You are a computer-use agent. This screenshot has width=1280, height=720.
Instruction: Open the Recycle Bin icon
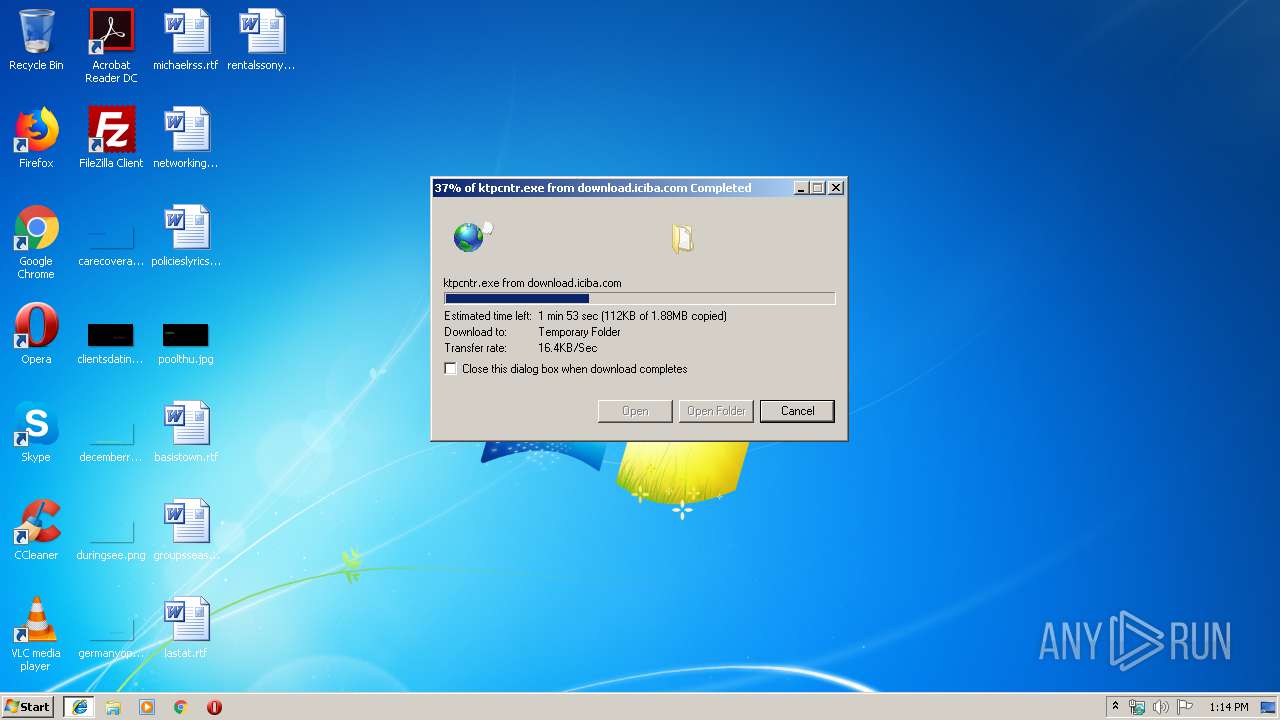click(36, 40)
